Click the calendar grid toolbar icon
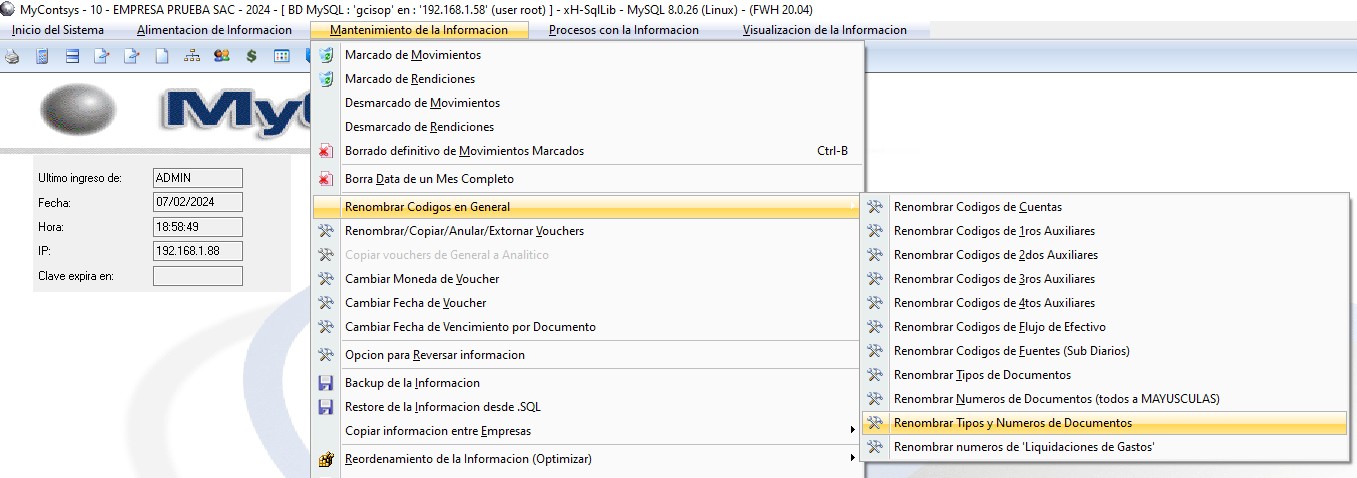 [282, 56]
